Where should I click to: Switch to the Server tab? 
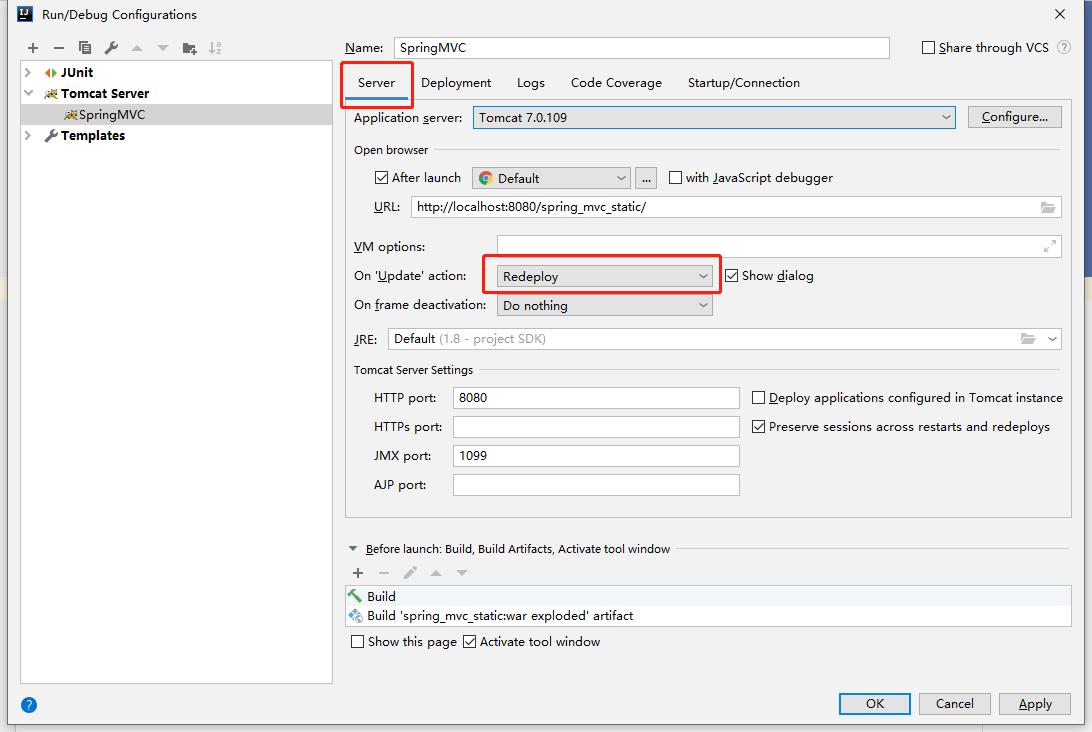(x=376, y=83)
